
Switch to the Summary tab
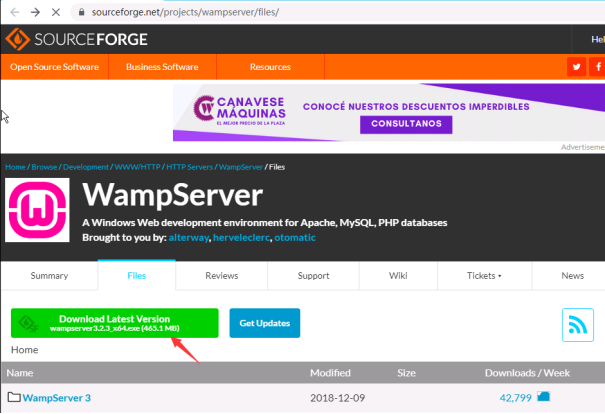coord(49,275)
